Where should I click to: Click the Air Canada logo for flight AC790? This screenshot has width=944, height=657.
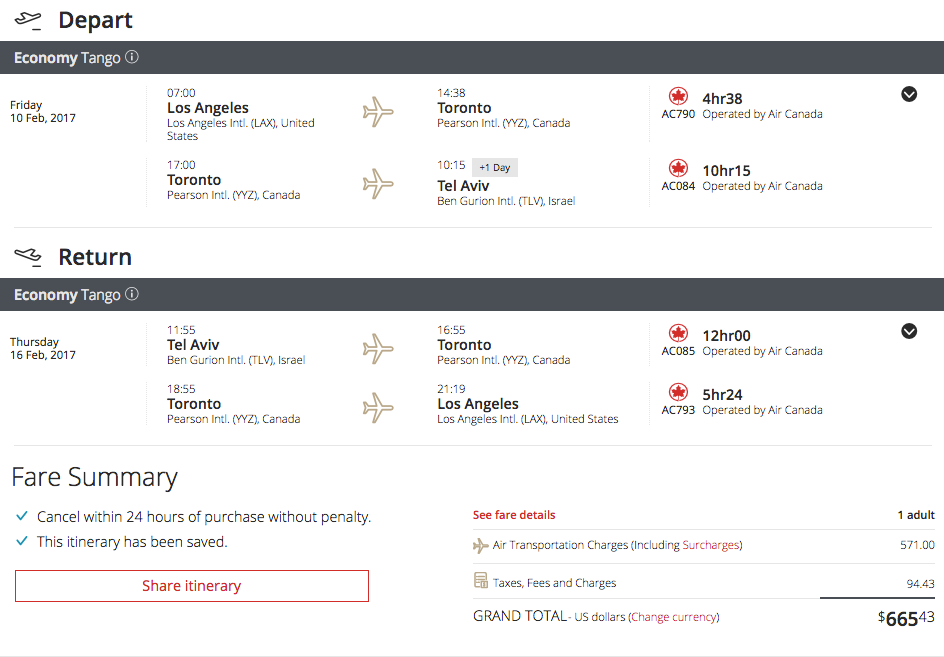point(679,96)
